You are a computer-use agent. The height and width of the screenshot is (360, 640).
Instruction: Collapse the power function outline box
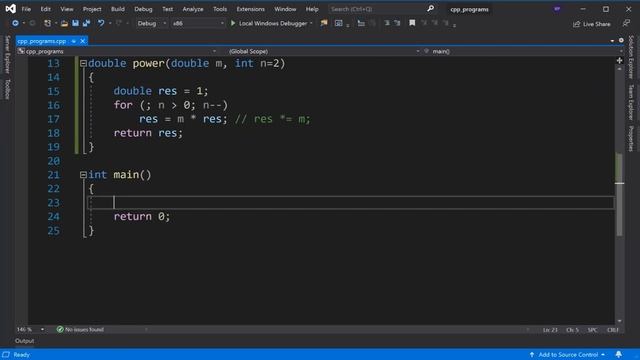coord(83,63)
